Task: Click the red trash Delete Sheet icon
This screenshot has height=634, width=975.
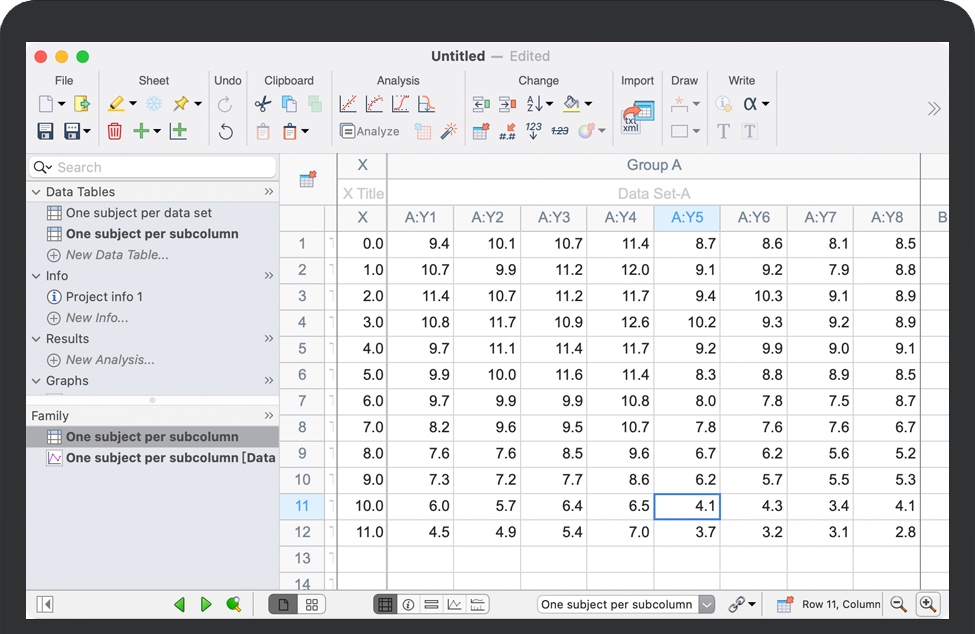Action: (x=115, y=131)
